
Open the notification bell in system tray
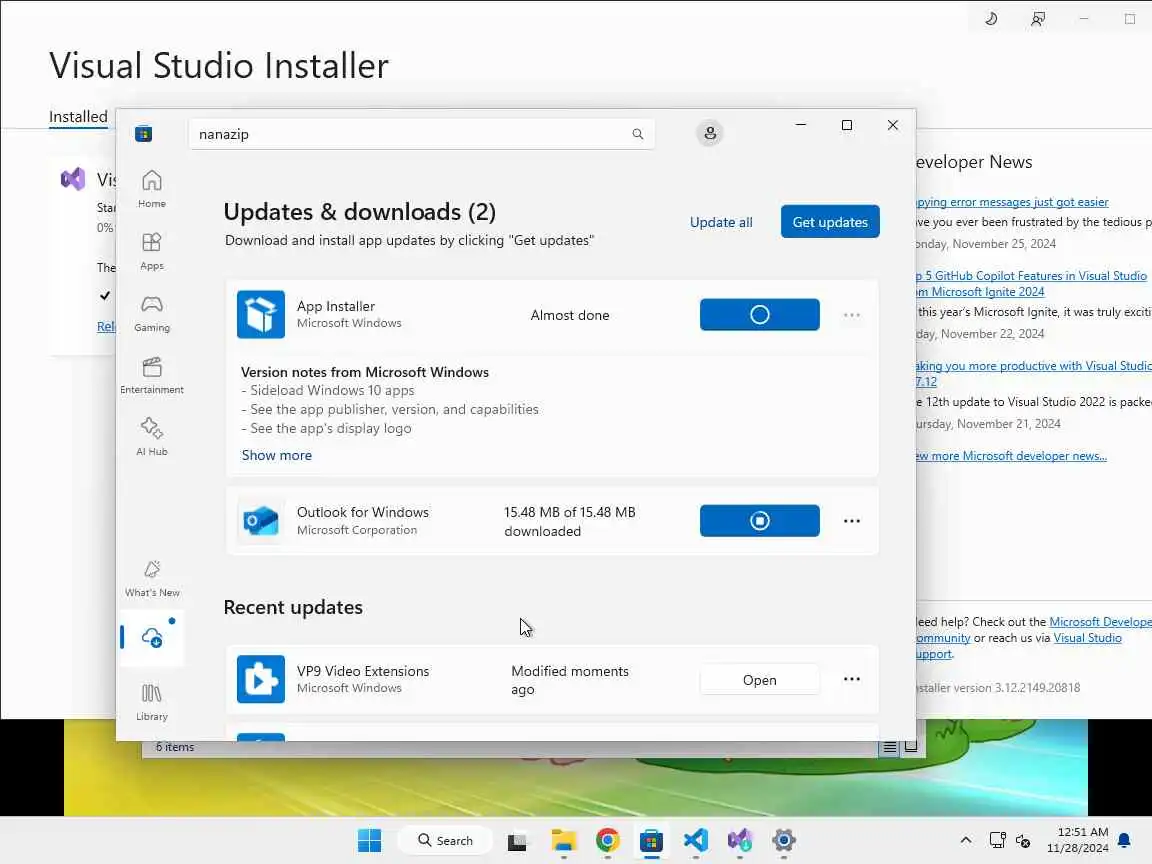1124,840
